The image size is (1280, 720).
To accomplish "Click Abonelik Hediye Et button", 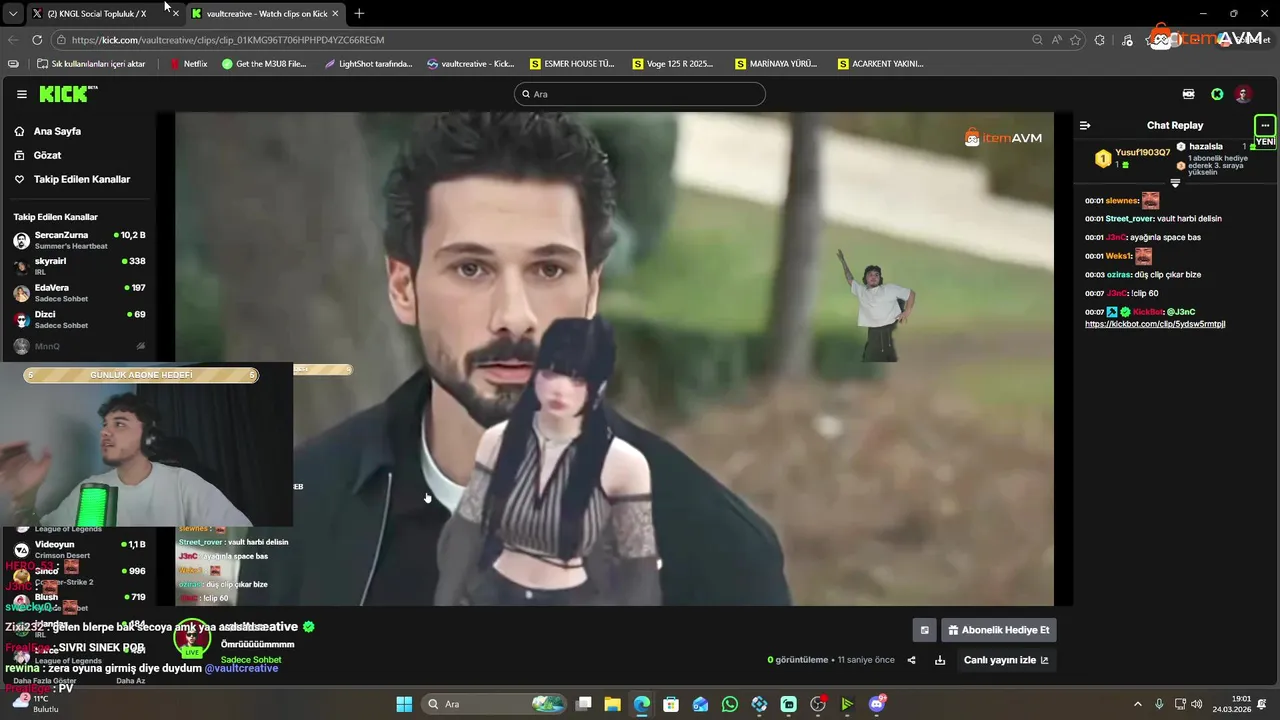I will point(999,630).
